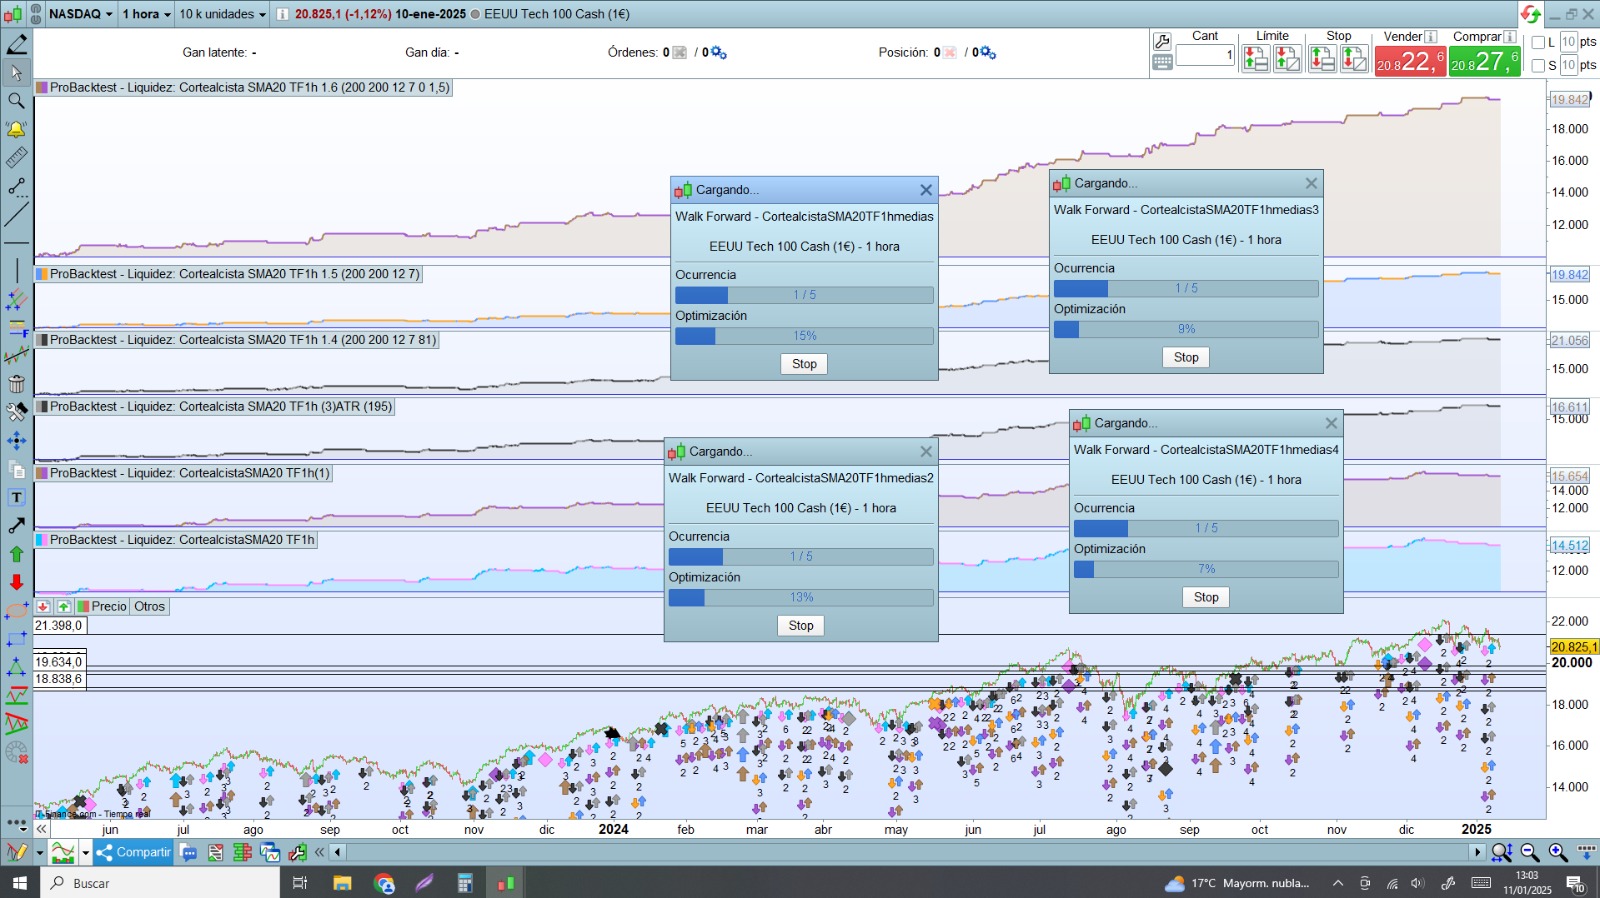Click the L points value field
1600x898 pixels.
point(1568,42)
